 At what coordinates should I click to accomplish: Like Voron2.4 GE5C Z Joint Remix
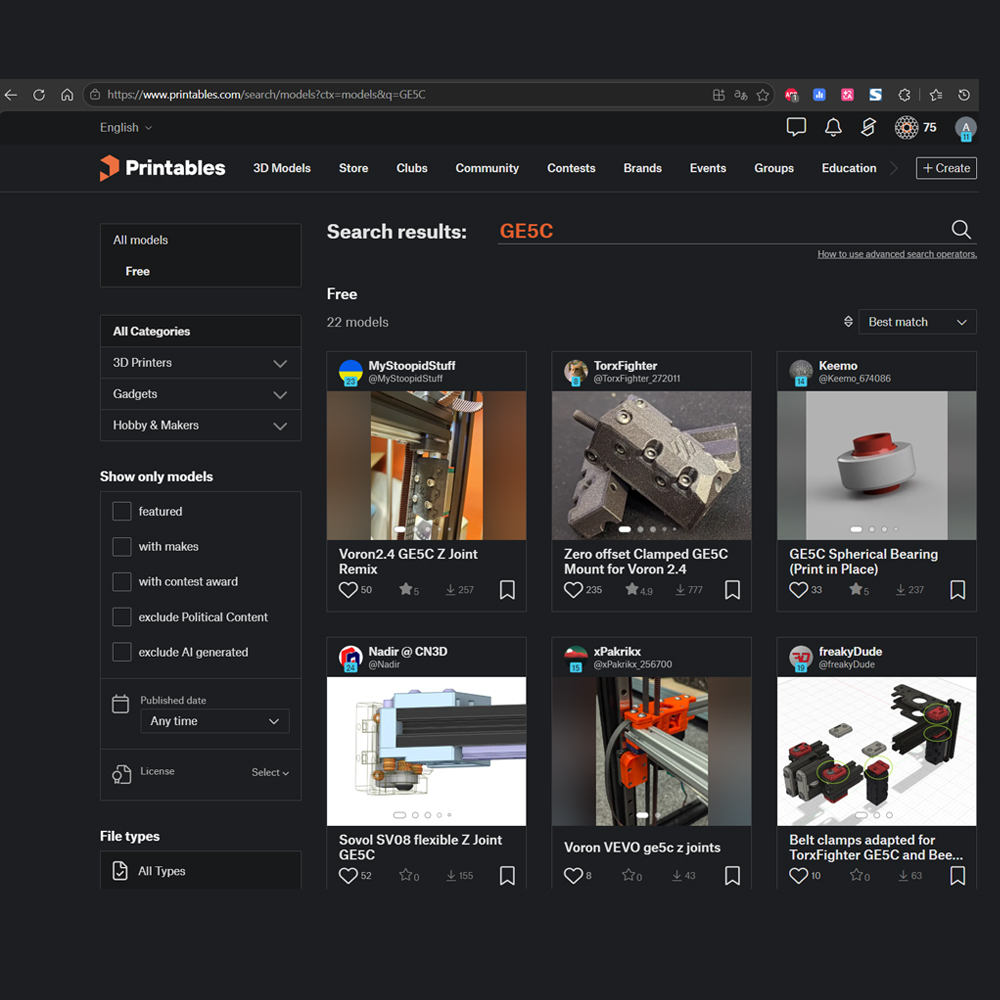348,590
